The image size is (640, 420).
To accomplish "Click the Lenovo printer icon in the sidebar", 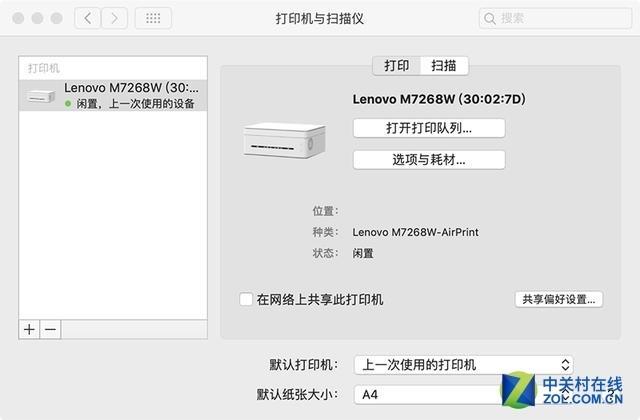I will (40, 96).
